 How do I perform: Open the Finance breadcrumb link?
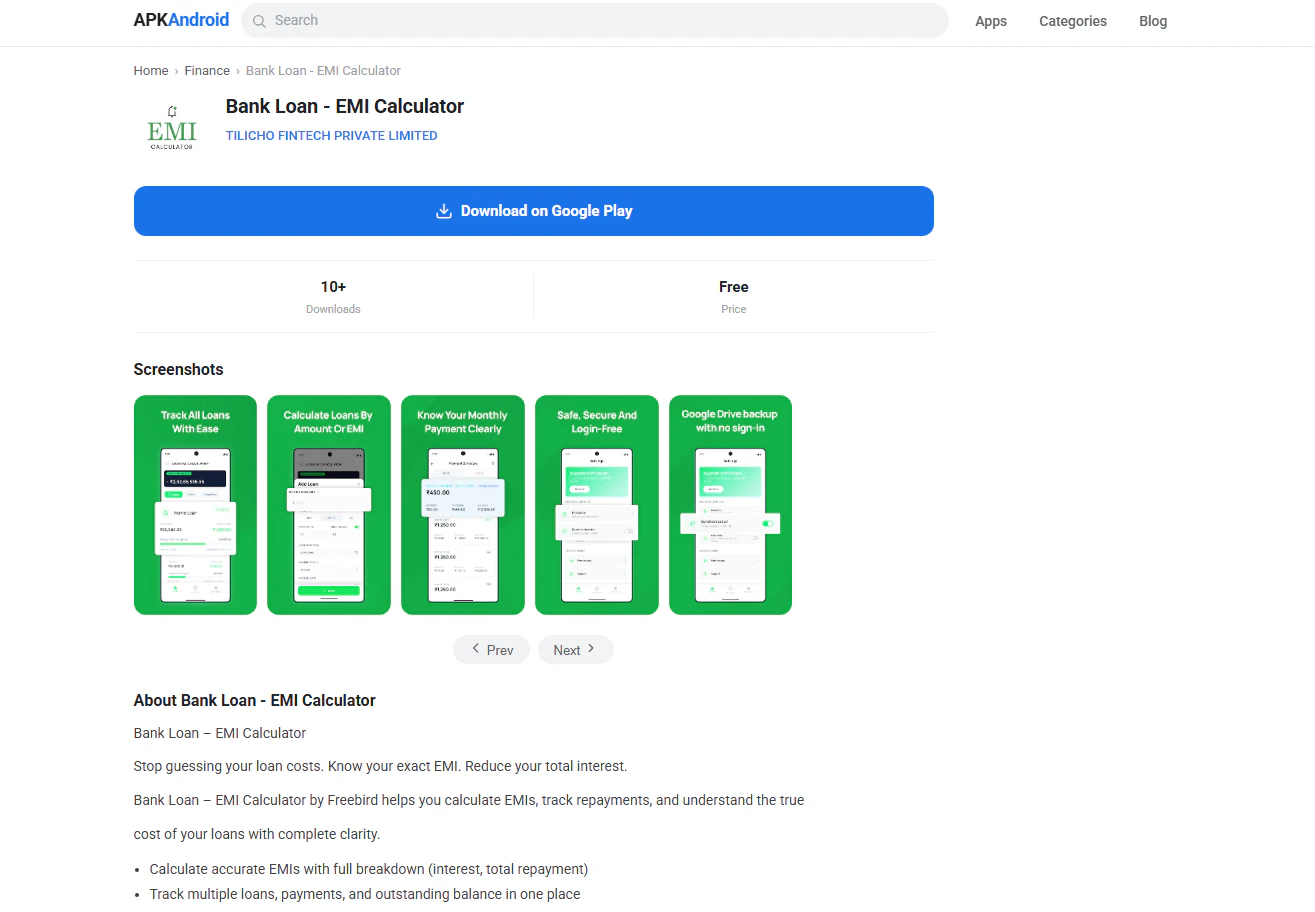(207, 71)
